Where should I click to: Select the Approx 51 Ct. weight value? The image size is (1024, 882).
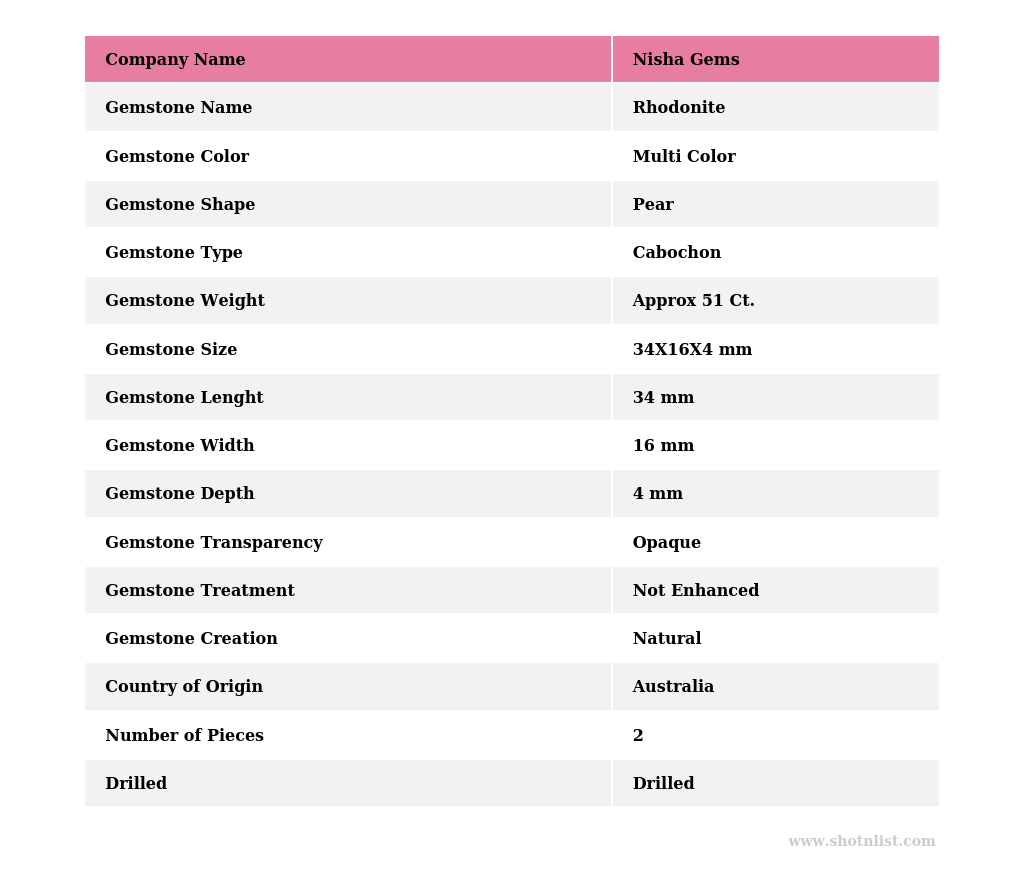(694, 301)
